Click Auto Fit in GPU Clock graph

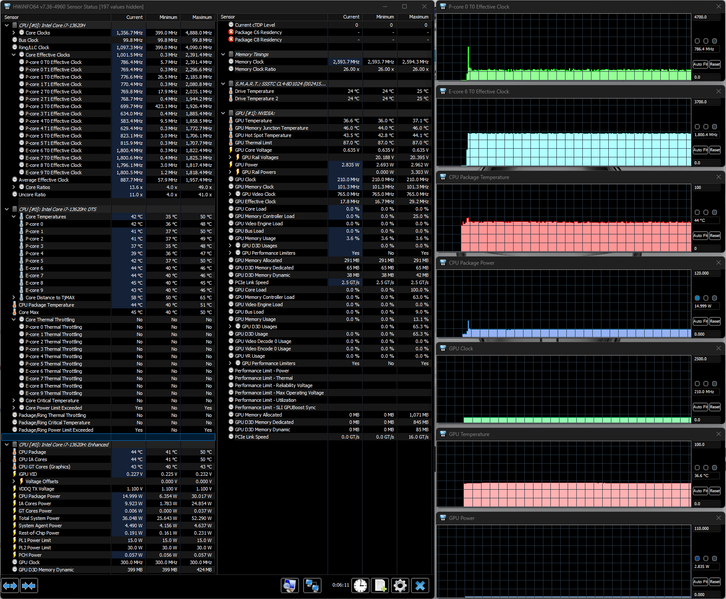click(700, 407)
